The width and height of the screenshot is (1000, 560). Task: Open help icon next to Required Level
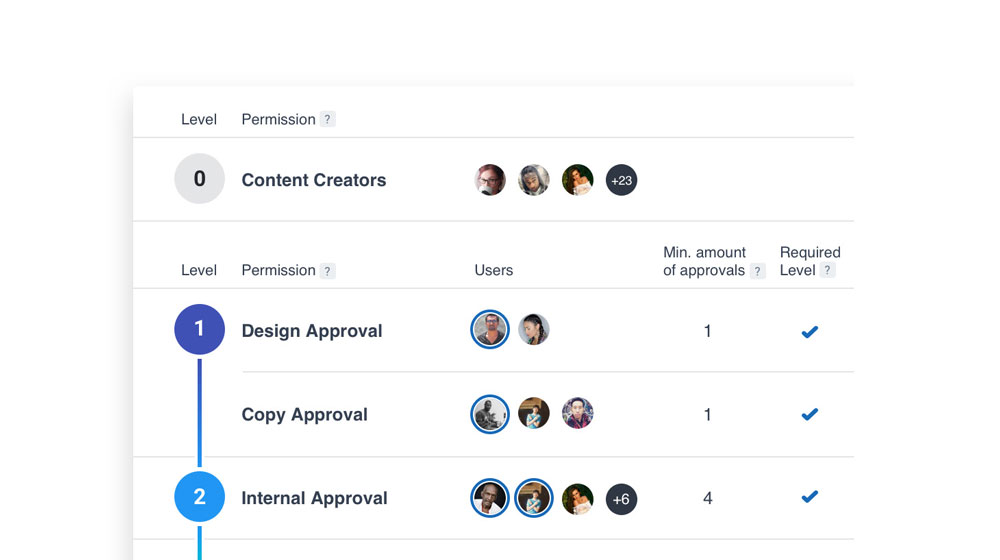pos(828,271)
